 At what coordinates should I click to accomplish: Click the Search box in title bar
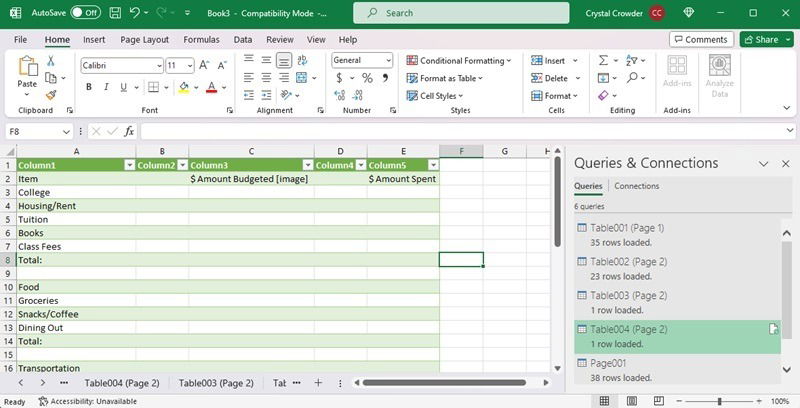click(461, 13)
